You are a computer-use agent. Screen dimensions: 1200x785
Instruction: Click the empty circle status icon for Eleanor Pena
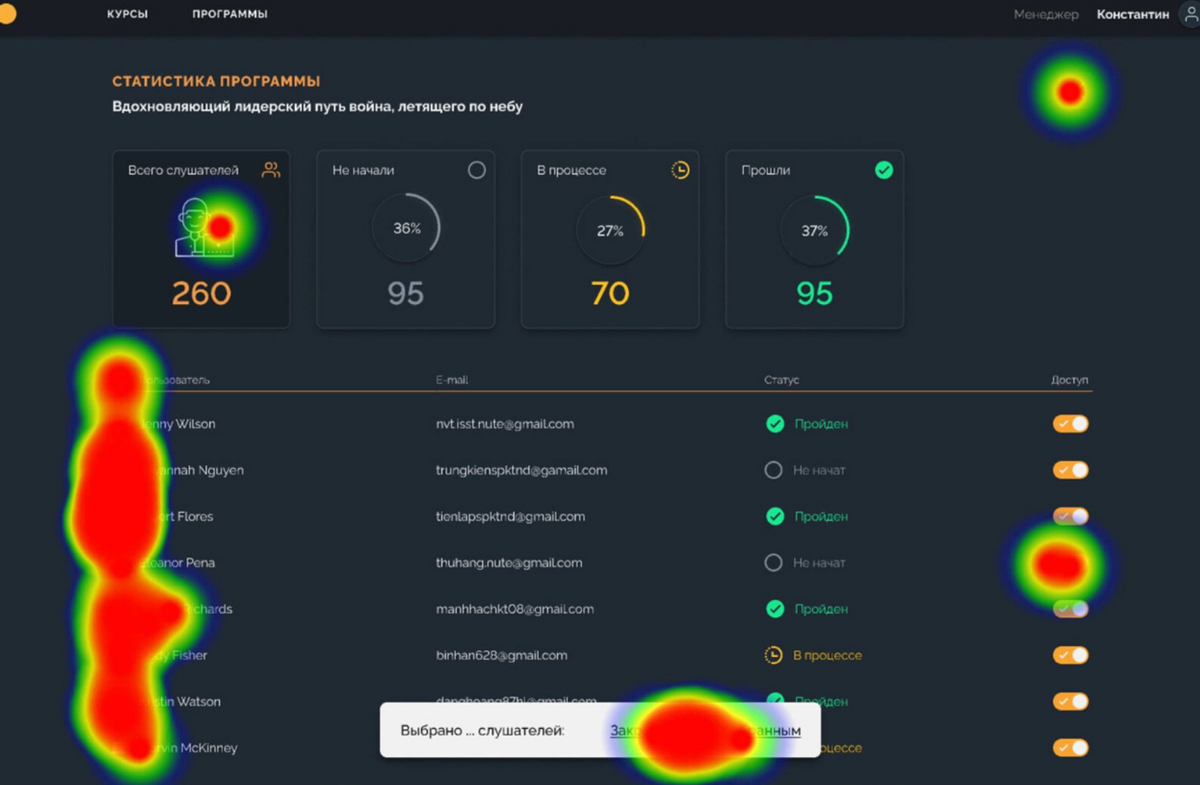[x=773, y=563]
